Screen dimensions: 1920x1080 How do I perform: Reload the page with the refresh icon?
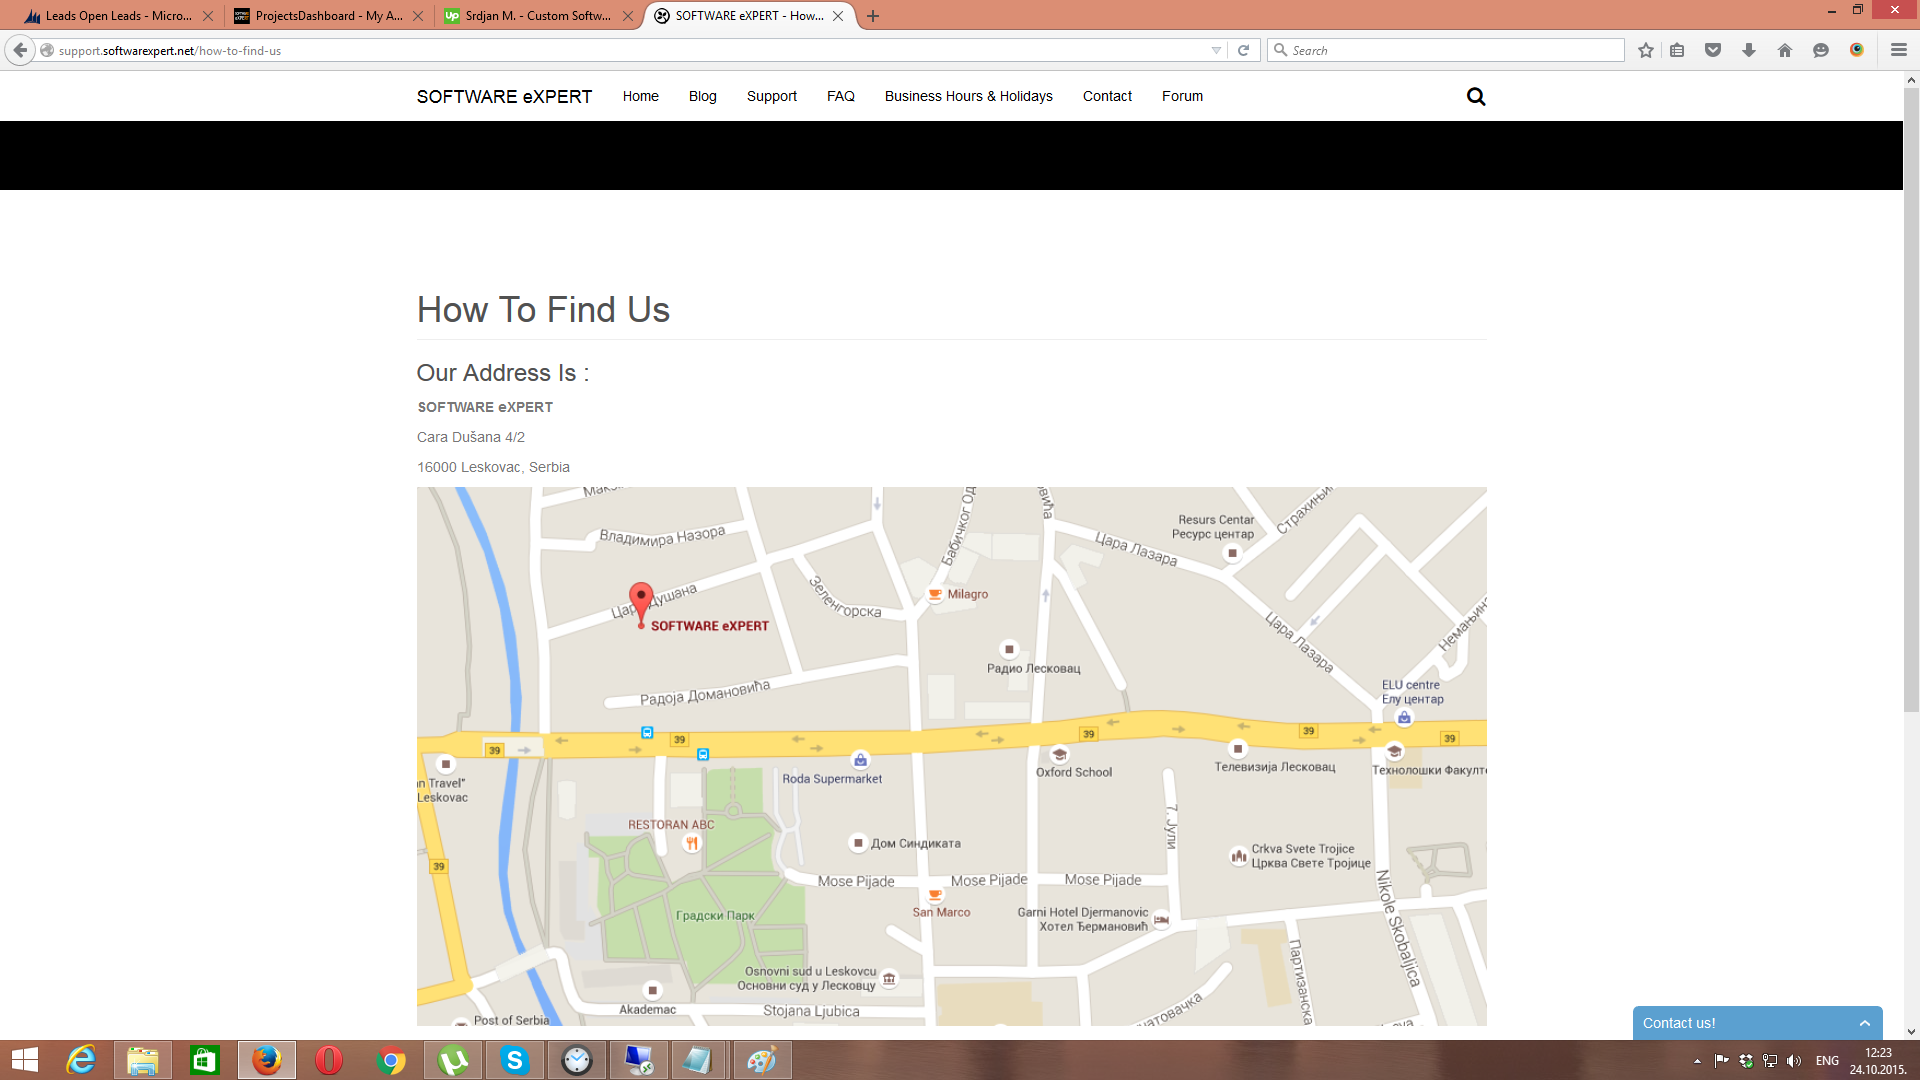coord(1243,50)
